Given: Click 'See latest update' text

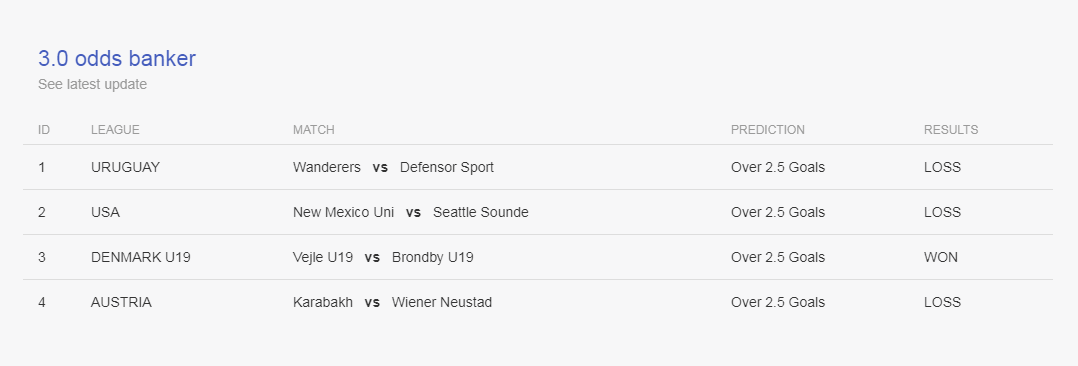Looking at the screenshot, I should tap(92, 85).
